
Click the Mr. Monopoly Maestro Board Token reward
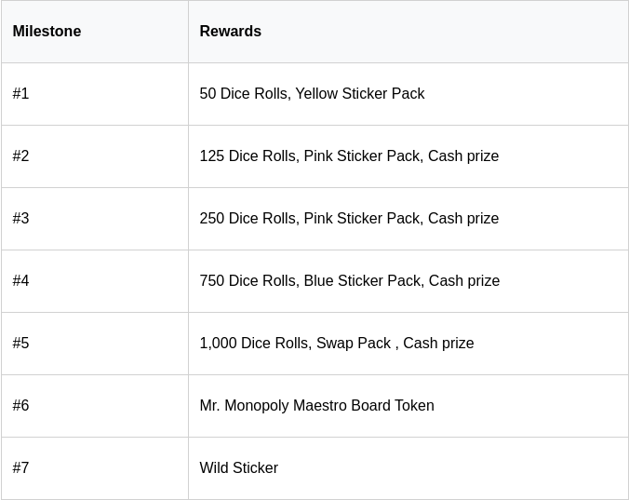coord(316,405)
